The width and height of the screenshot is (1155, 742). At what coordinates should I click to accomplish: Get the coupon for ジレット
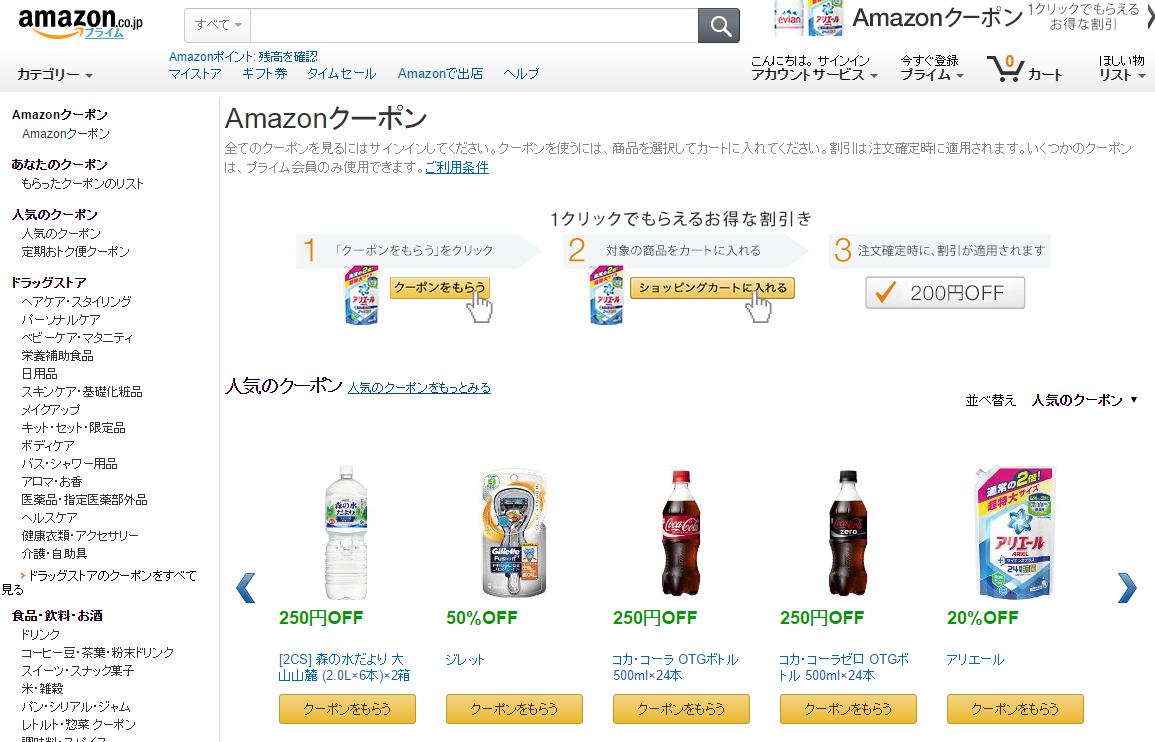tap(514, 709)
